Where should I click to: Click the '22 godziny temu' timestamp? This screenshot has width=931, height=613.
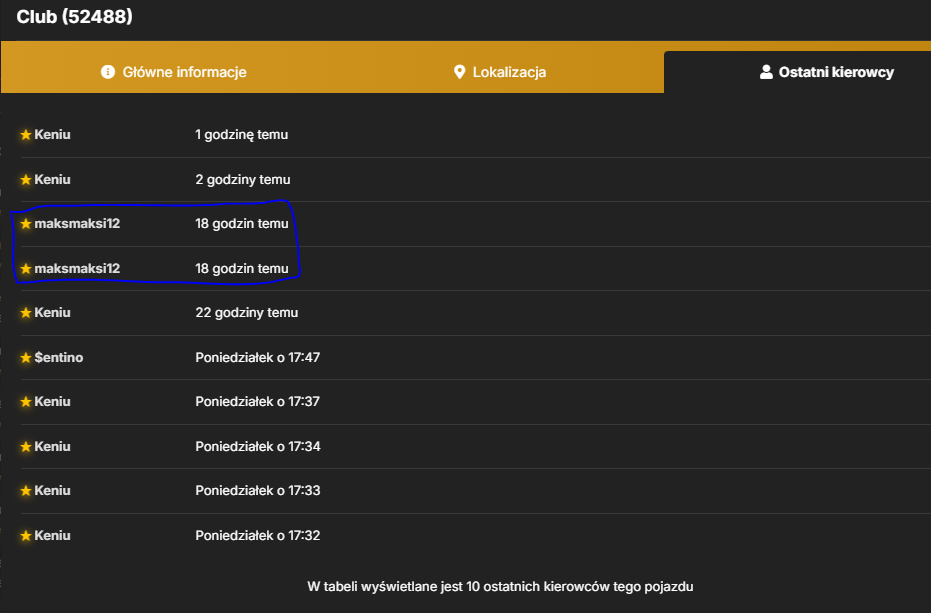pos(246,312)
